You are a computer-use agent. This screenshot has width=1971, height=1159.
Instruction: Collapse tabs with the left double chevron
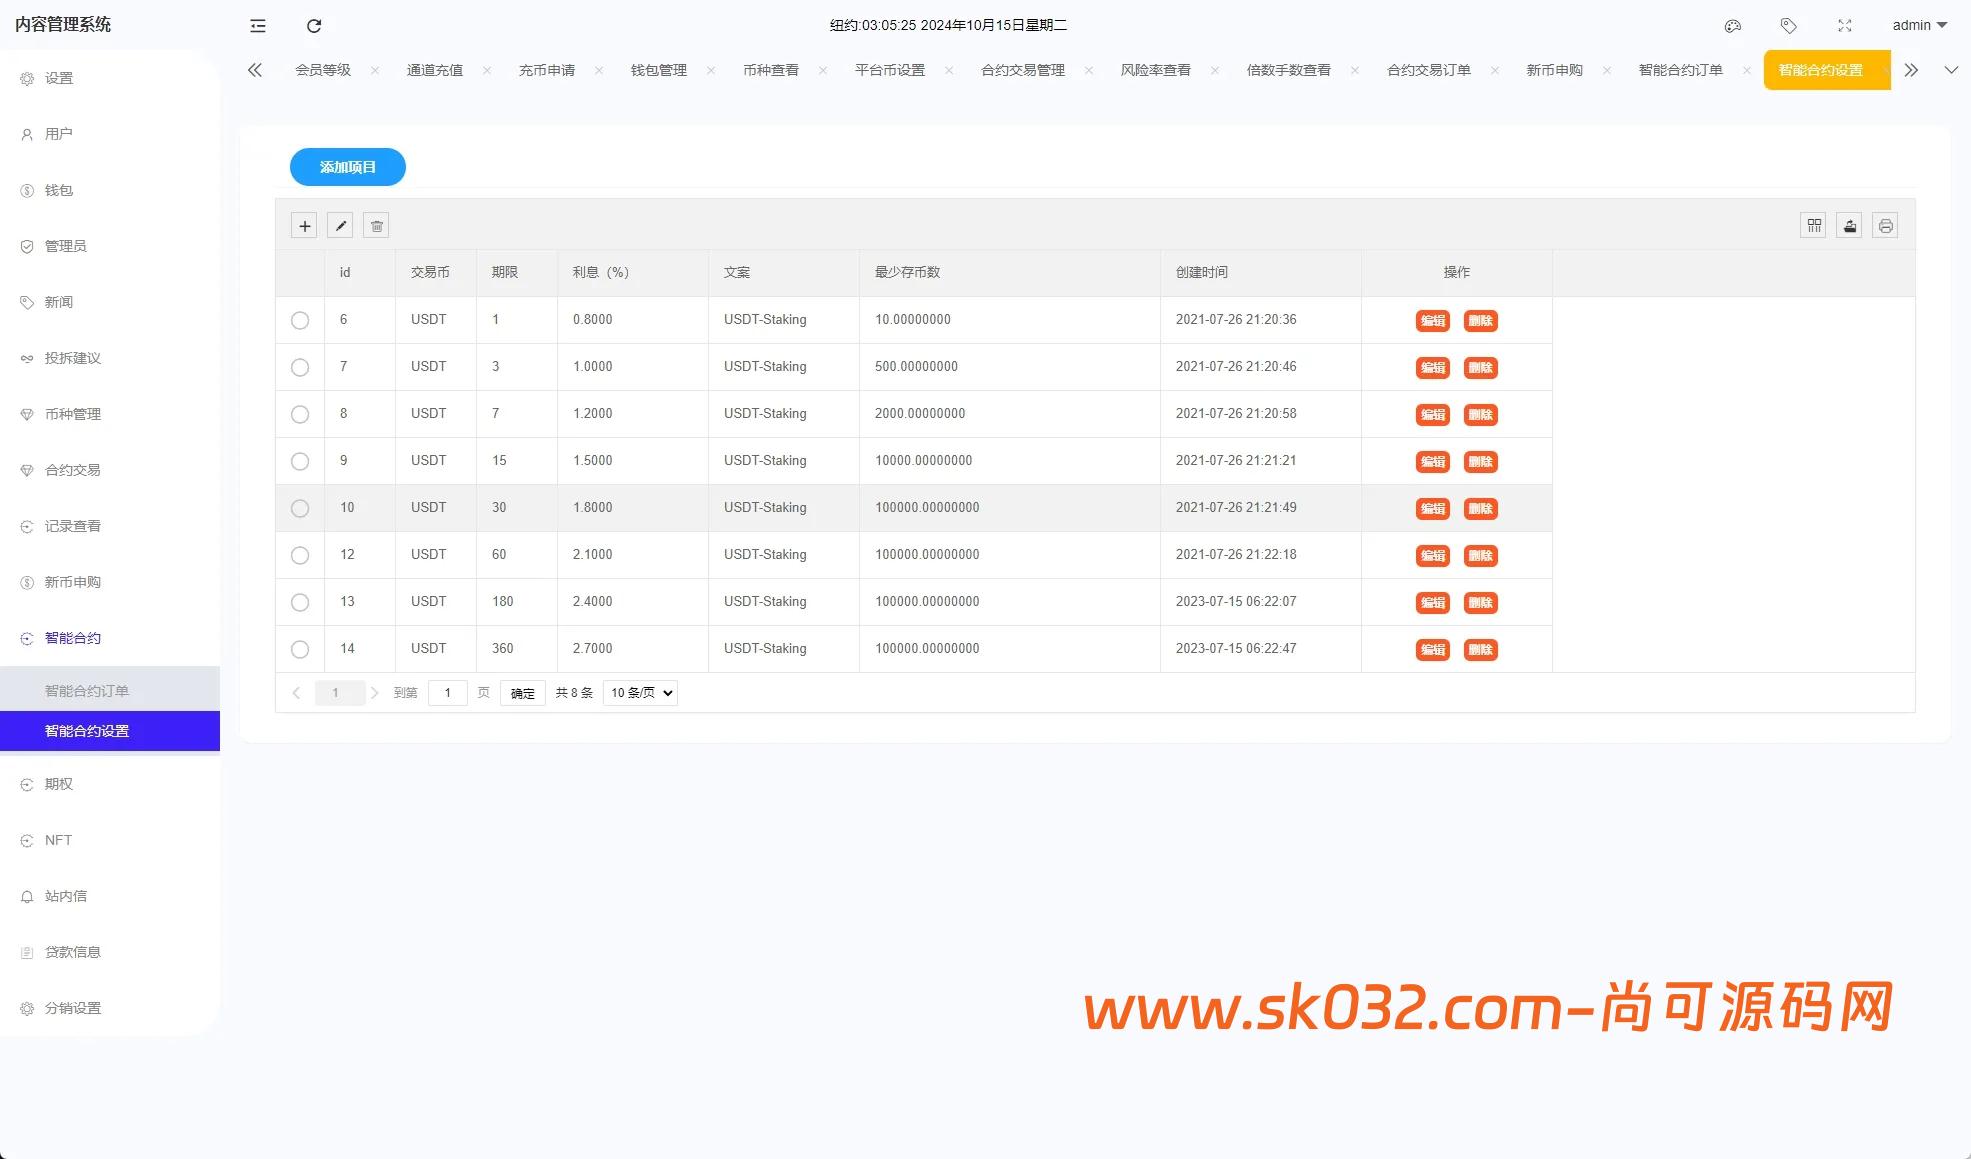click(255, 70)
